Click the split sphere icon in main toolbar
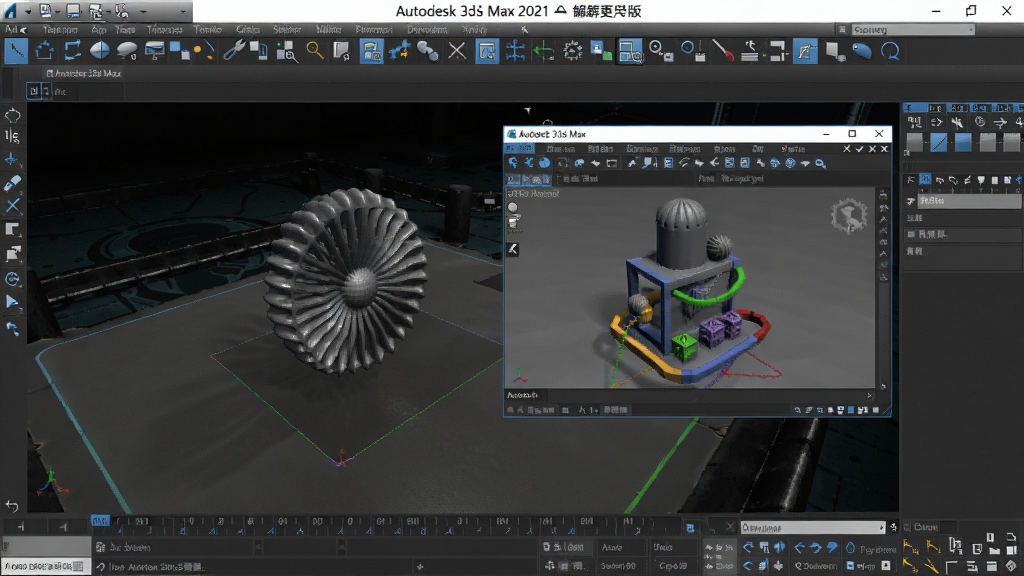This screenshot has width=1024, height=576. (x=99, y=51)
